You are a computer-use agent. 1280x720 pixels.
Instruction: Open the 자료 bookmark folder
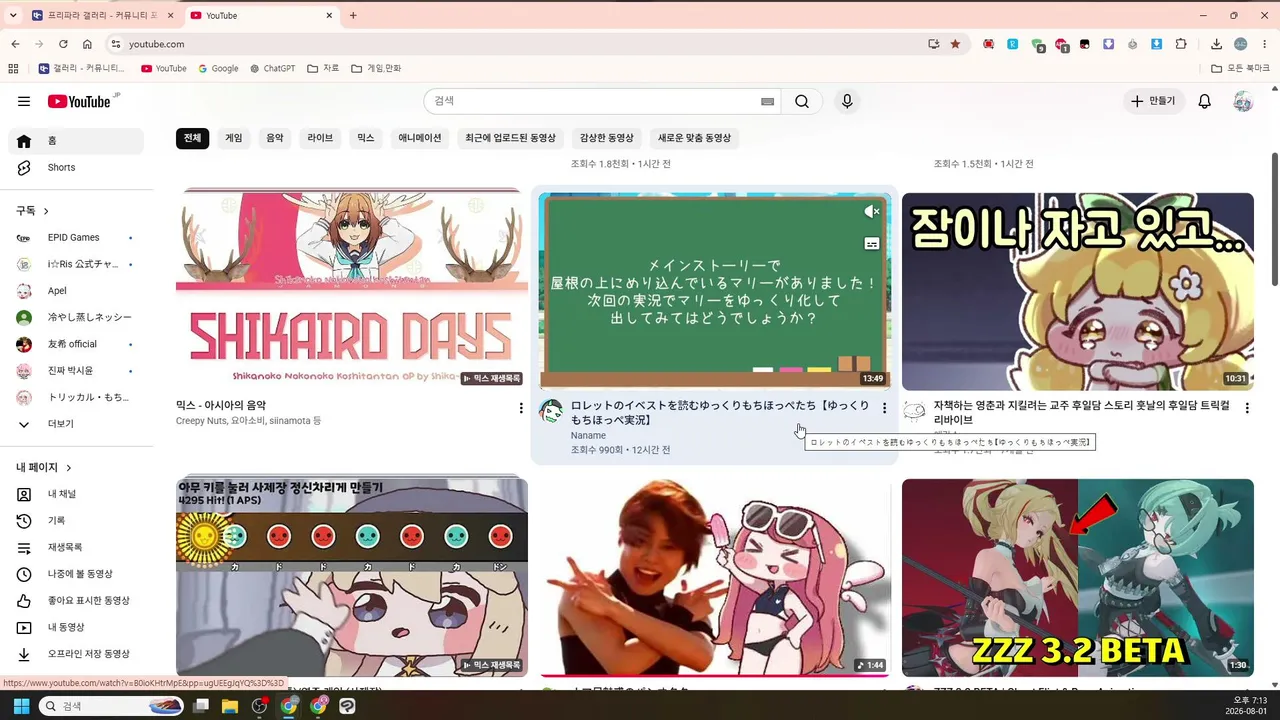pos(323,68)
